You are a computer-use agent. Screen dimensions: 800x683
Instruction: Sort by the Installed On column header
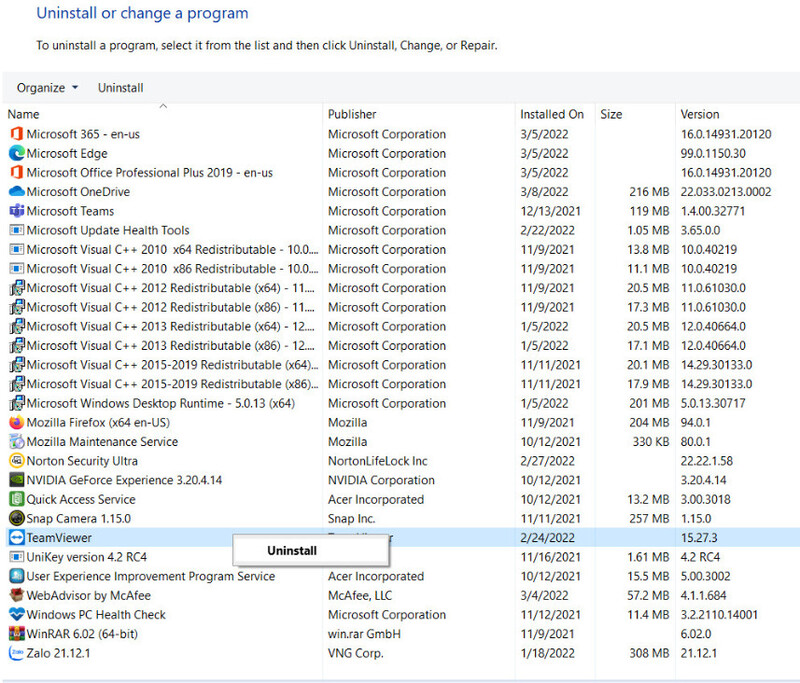click(x=552, y=114)
